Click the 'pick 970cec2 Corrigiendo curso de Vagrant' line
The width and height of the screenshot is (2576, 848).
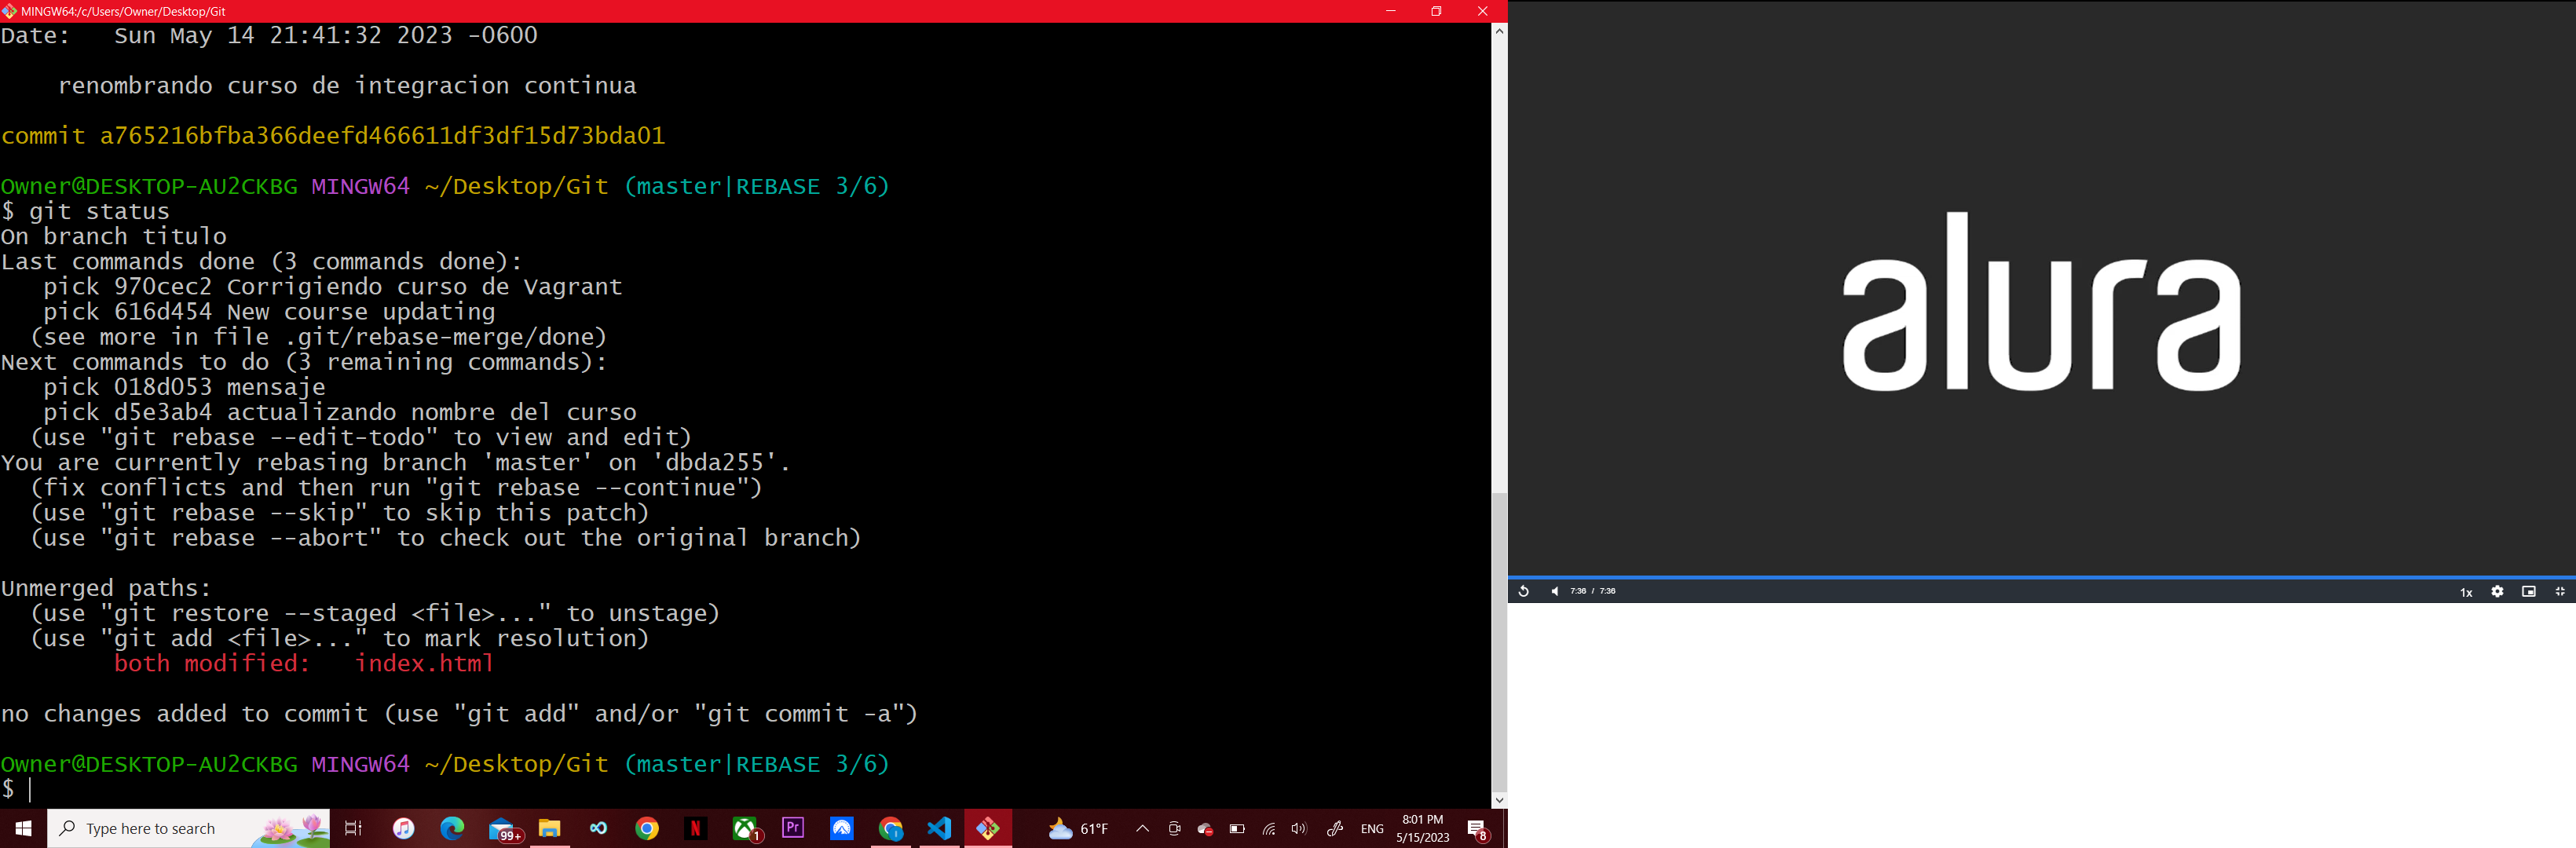[x=333, y=287]
